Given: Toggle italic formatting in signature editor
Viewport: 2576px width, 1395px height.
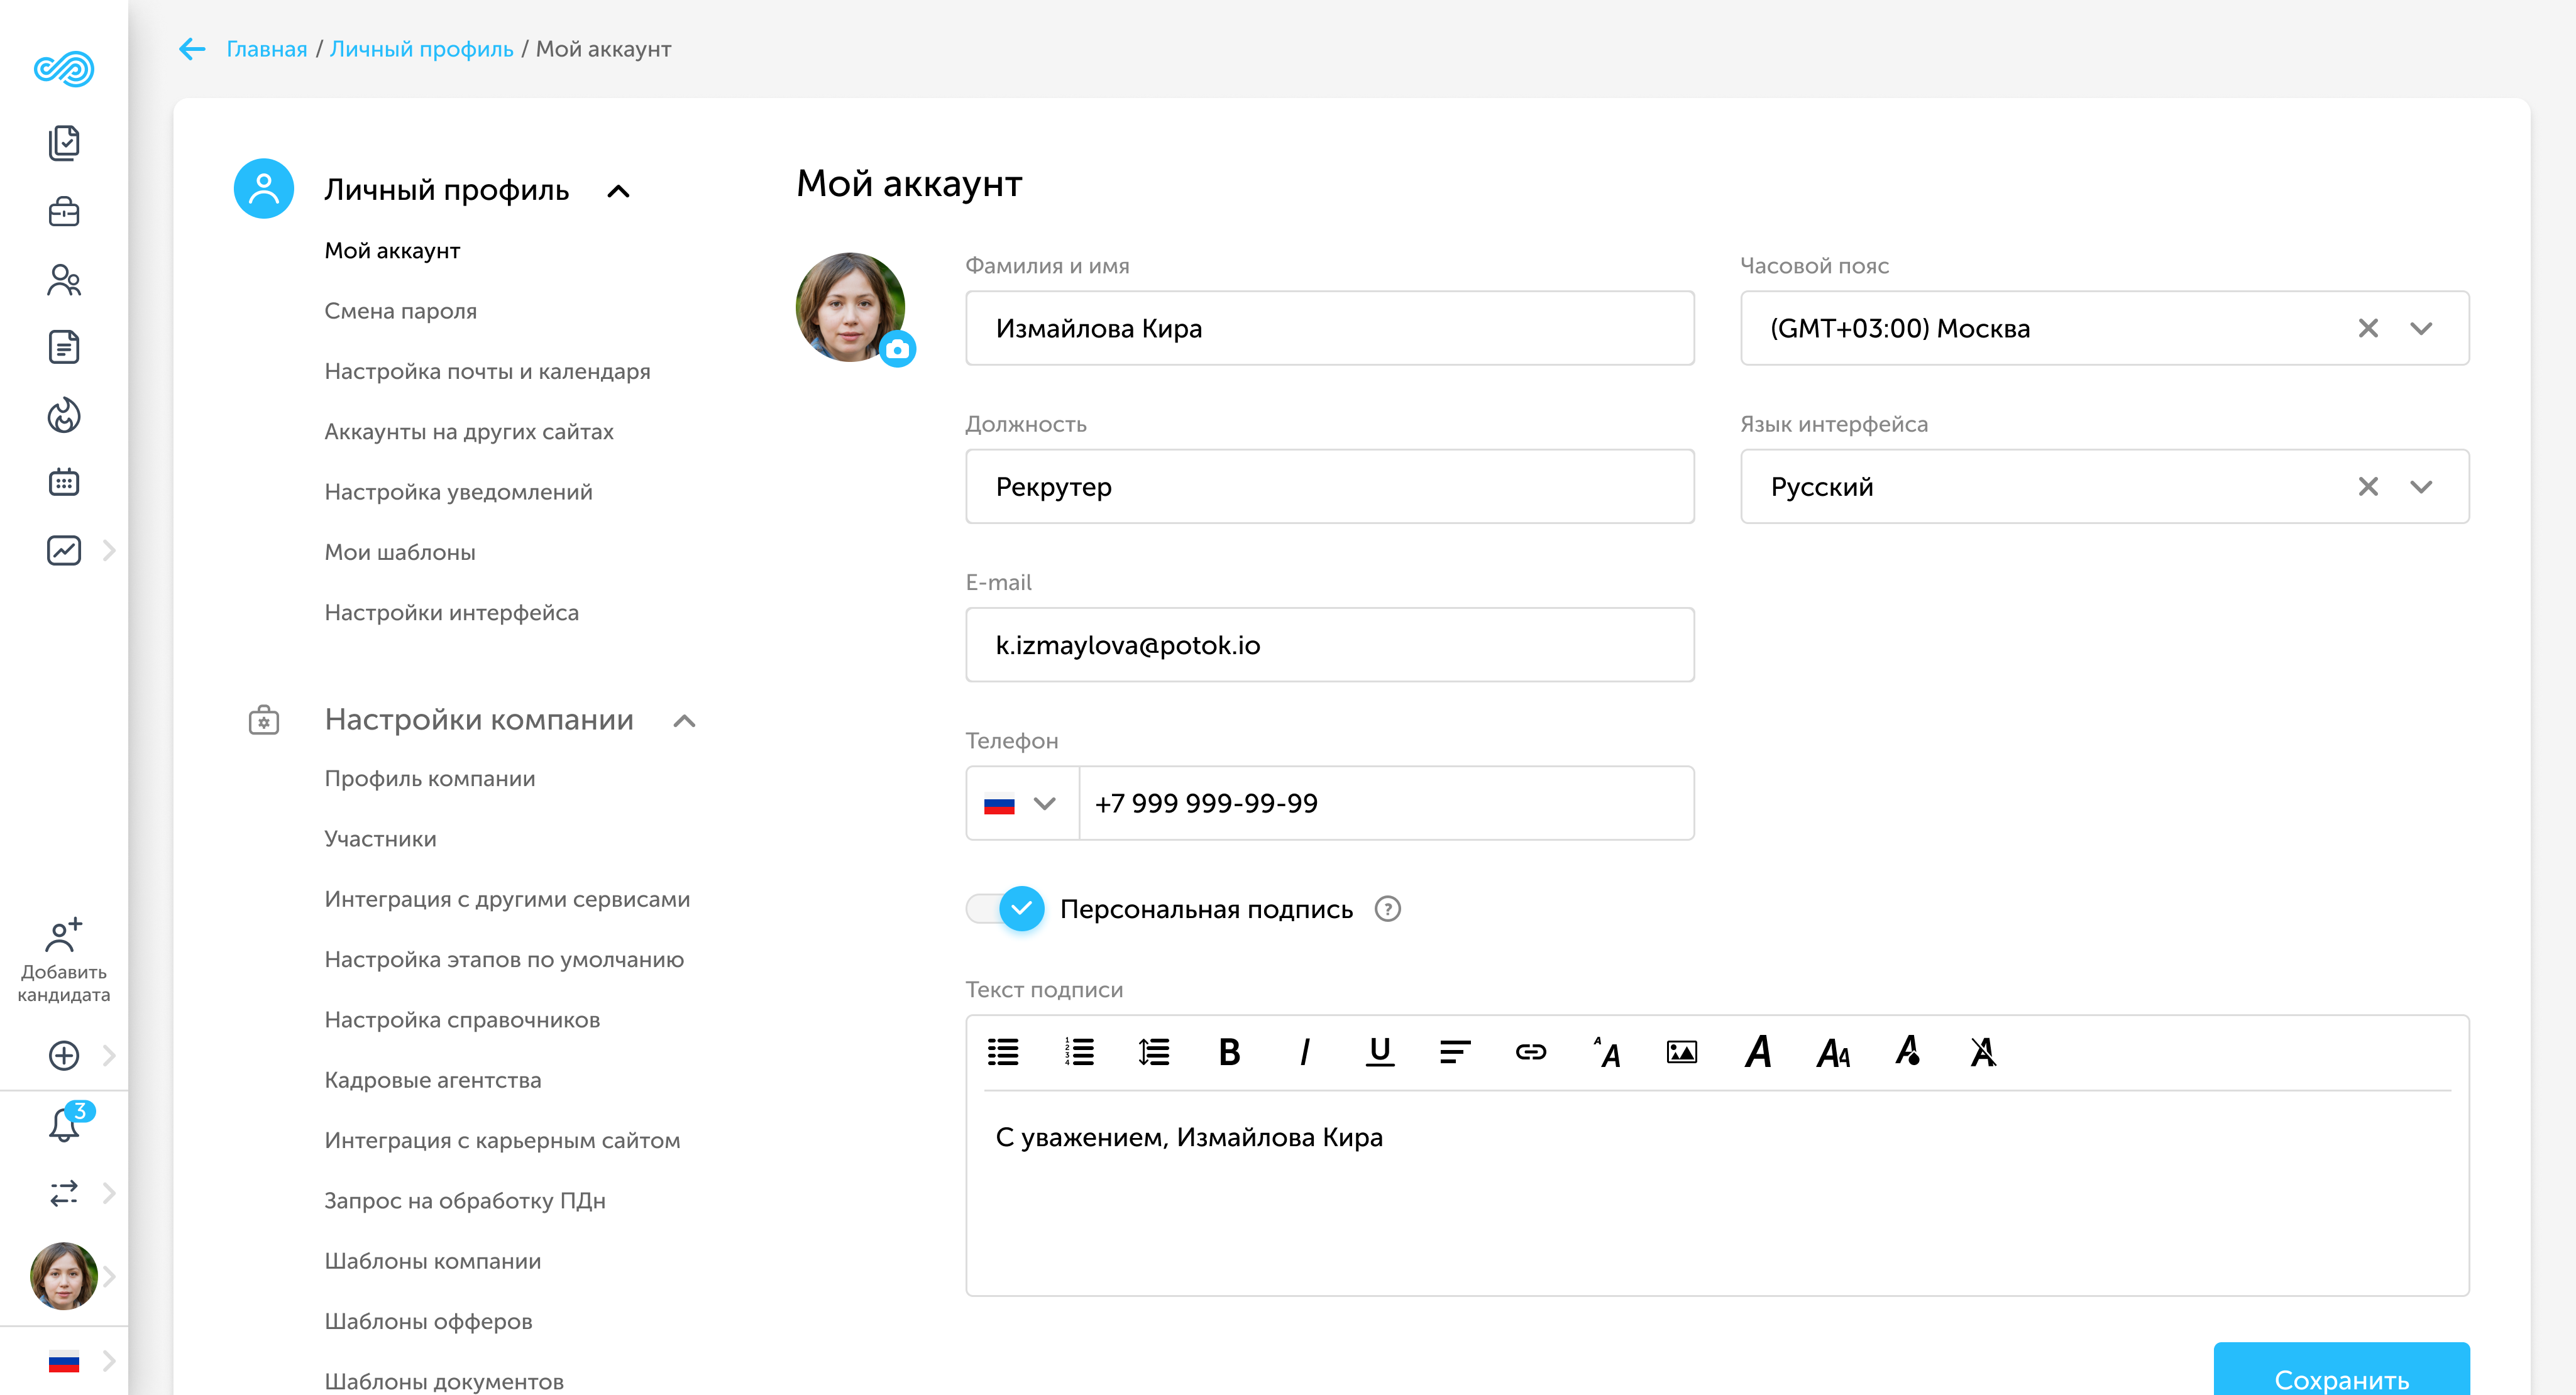Looking at the screenshot, I should click(x=1304, y=1052).
